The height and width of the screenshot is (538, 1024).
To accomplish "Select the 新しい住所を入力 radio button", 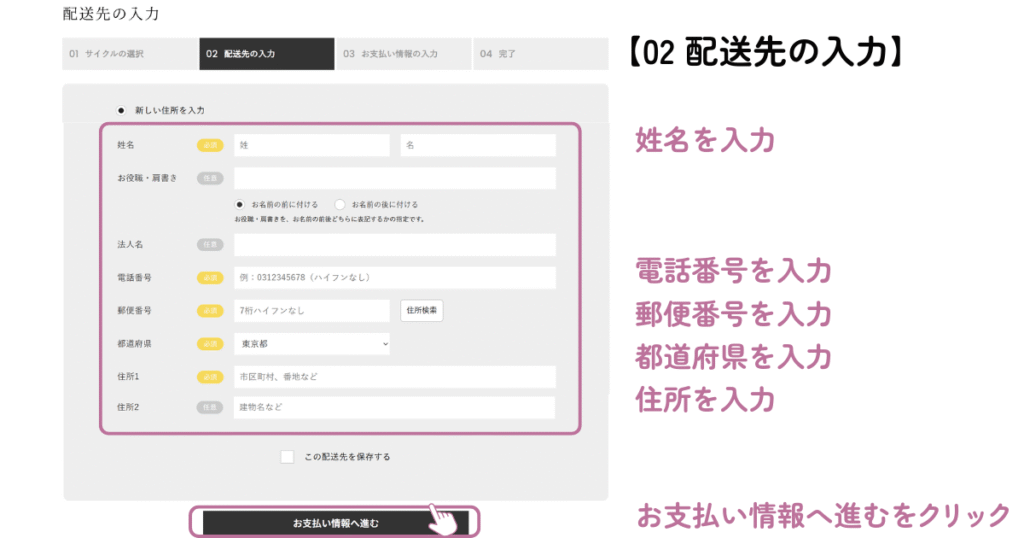I will pos(121,110).
